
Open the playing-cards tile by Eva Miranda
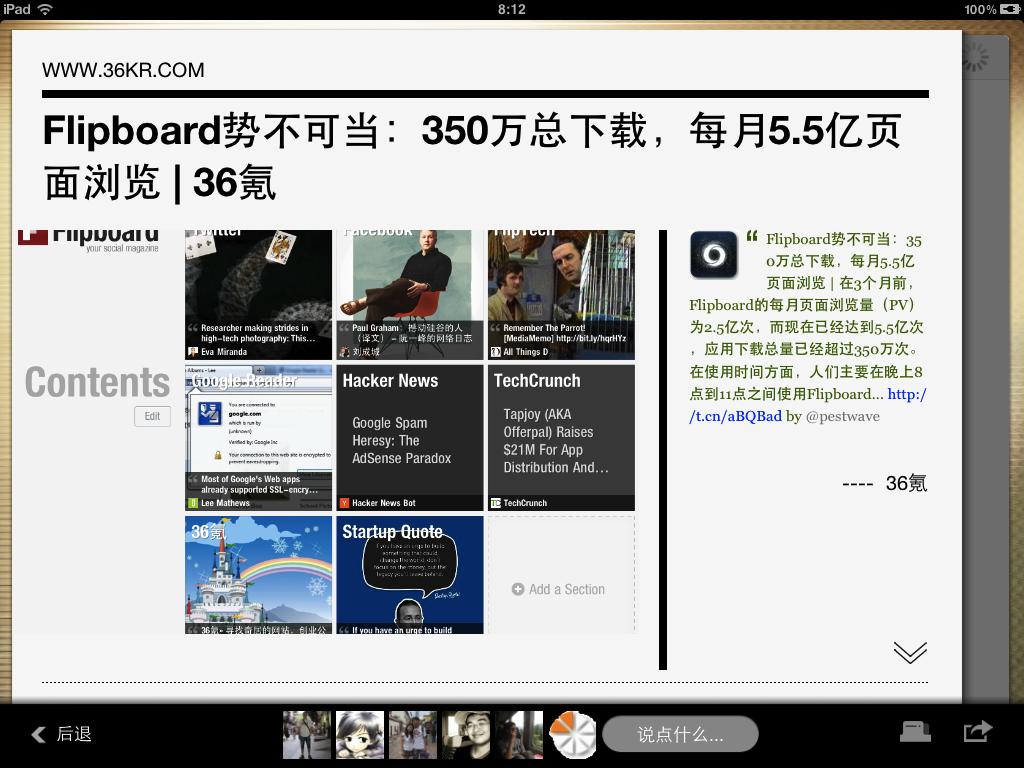click(x=259, y=295)
